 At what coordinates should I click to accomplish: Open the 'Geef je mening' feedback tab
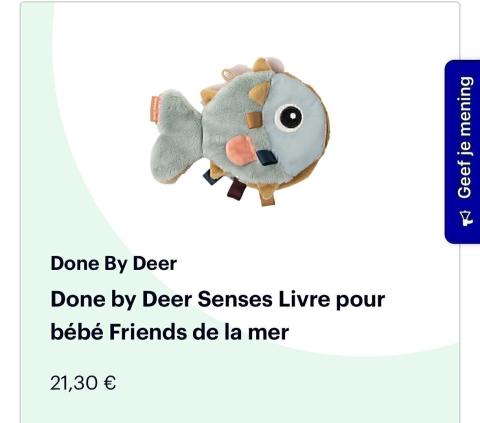coord(462,152)
